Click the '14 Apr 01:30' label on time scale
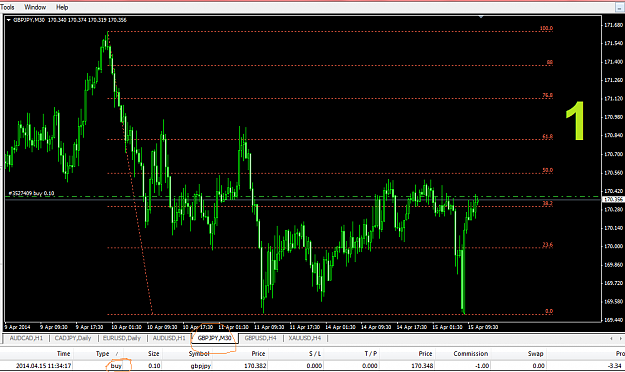Image resolution: width=625 pixels, height=372 pixels. pyautogui.click(x=340, y=327)
